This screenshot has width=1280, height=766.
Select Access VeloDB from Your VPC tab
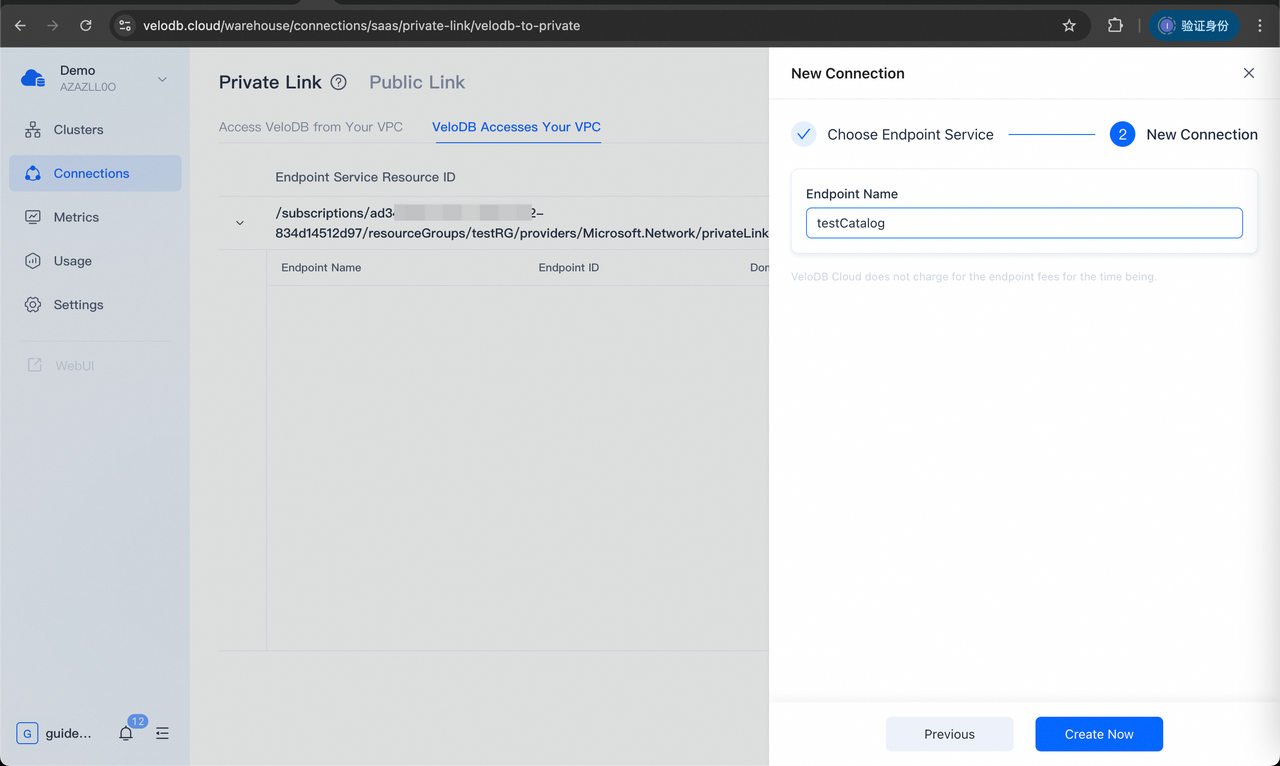[x=311, y=127]
